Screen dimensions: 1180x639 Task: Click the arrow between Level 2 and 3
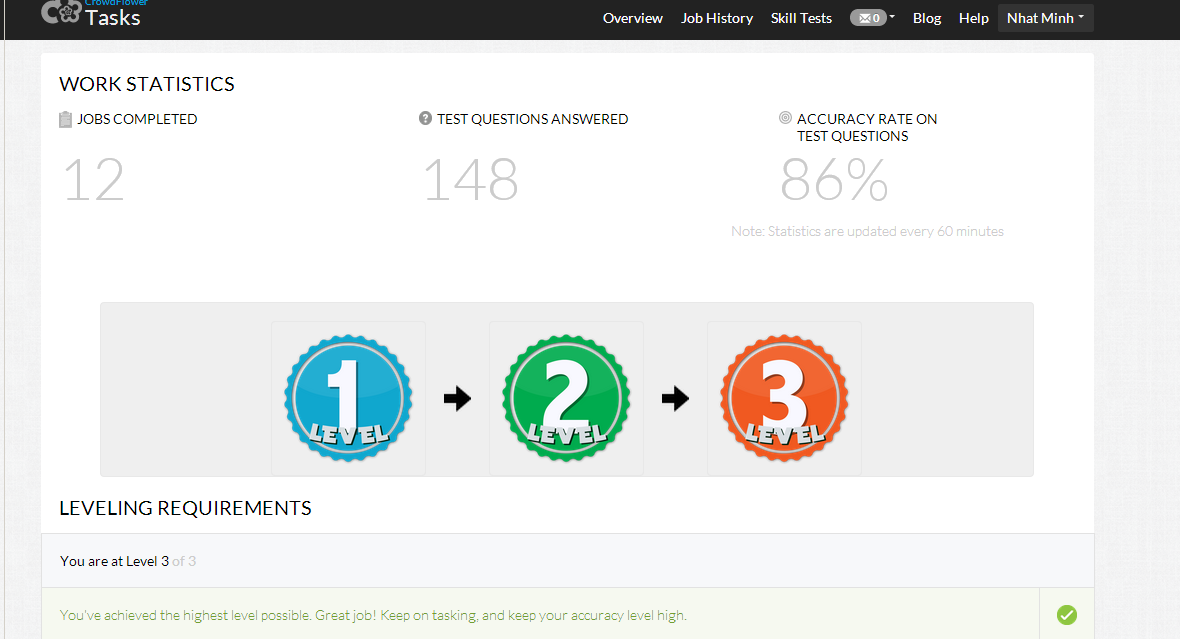click(x=676, y=398)
